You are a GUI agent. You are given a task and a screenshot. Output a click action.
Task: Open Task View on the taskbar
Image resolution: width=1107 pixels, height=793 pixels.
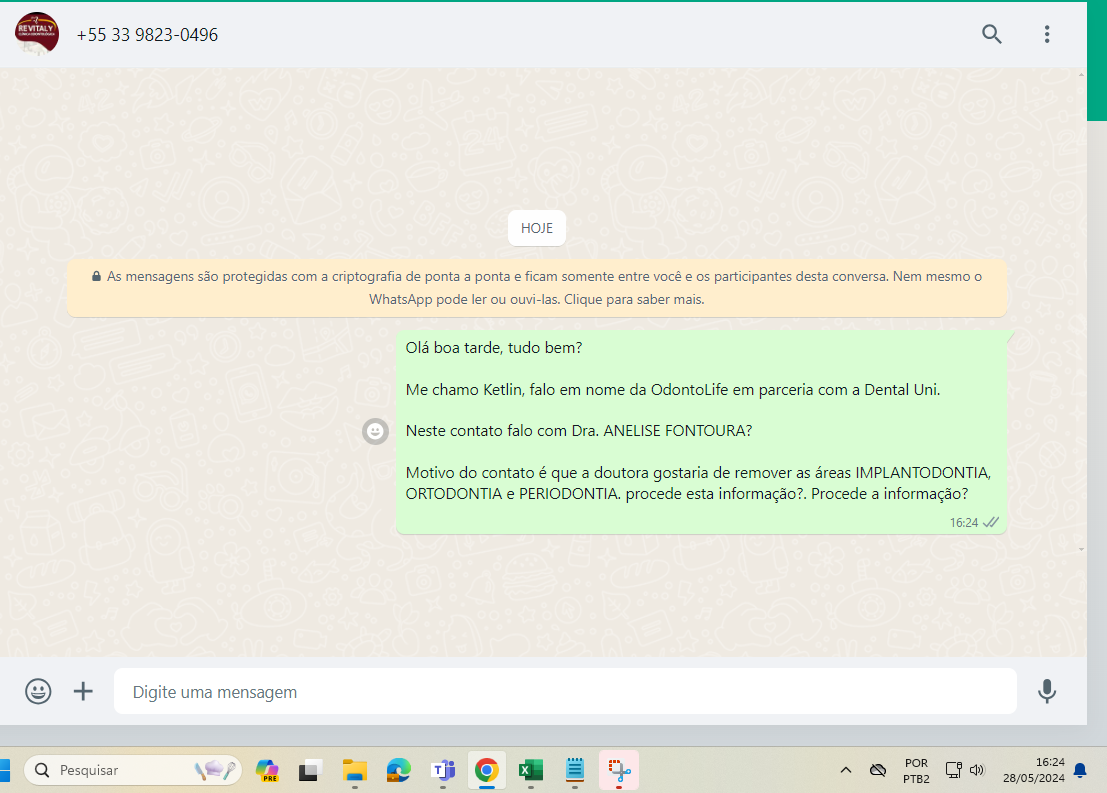pos(310,770)
